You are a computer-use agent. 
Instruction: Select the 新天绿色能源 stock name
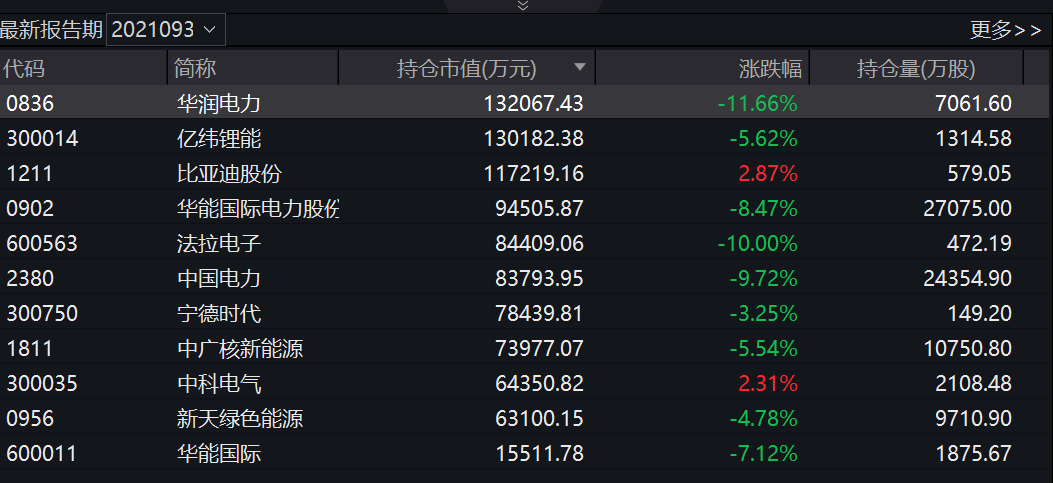tap(240, 418)
